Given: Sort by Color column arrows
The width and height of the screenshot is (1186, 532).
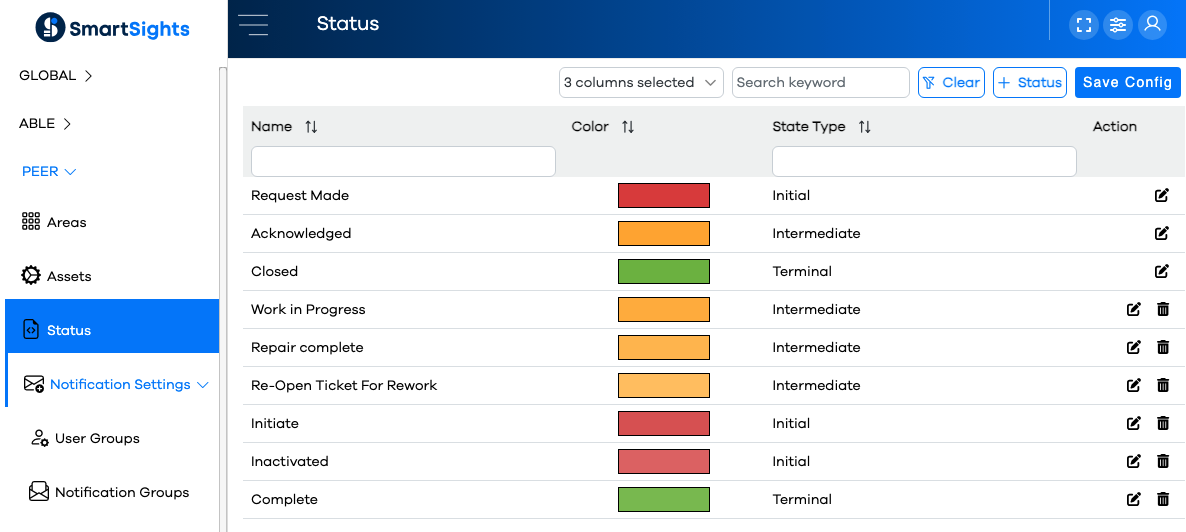Looking at the screenshot, I should (x=628, y=127).
